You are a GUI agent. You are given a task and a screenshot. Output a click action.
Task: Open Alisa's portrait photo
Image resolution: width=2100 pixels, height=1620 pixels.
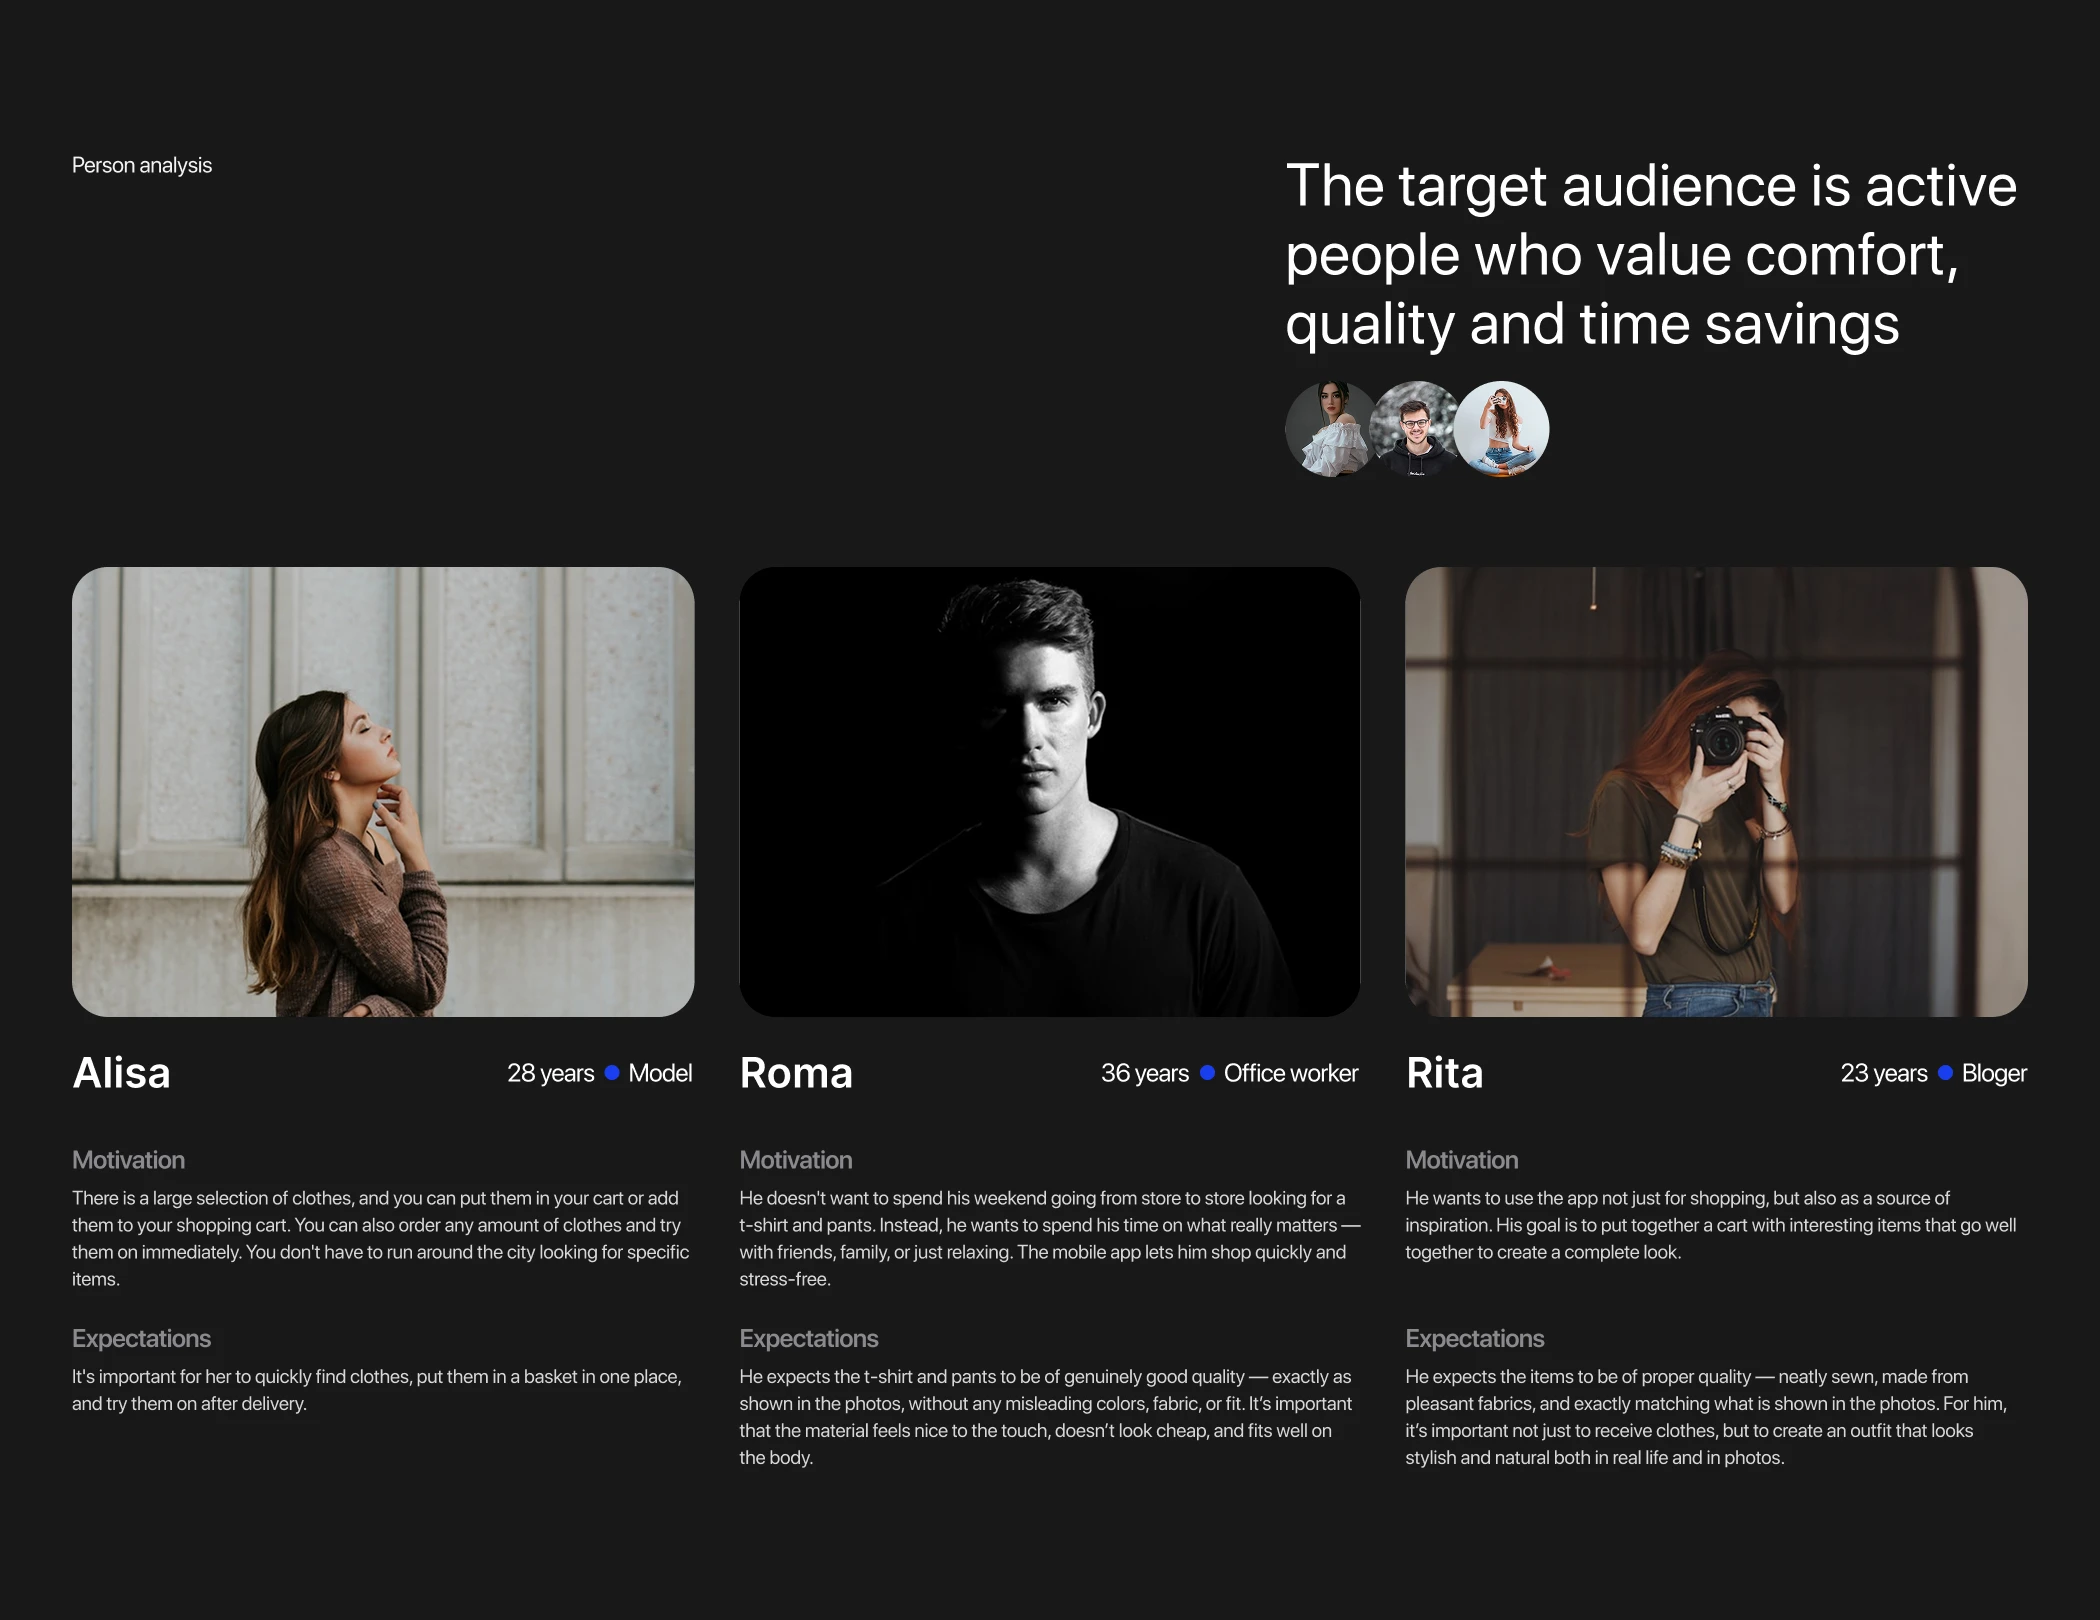pyautogui.click(x=383, y=792)
